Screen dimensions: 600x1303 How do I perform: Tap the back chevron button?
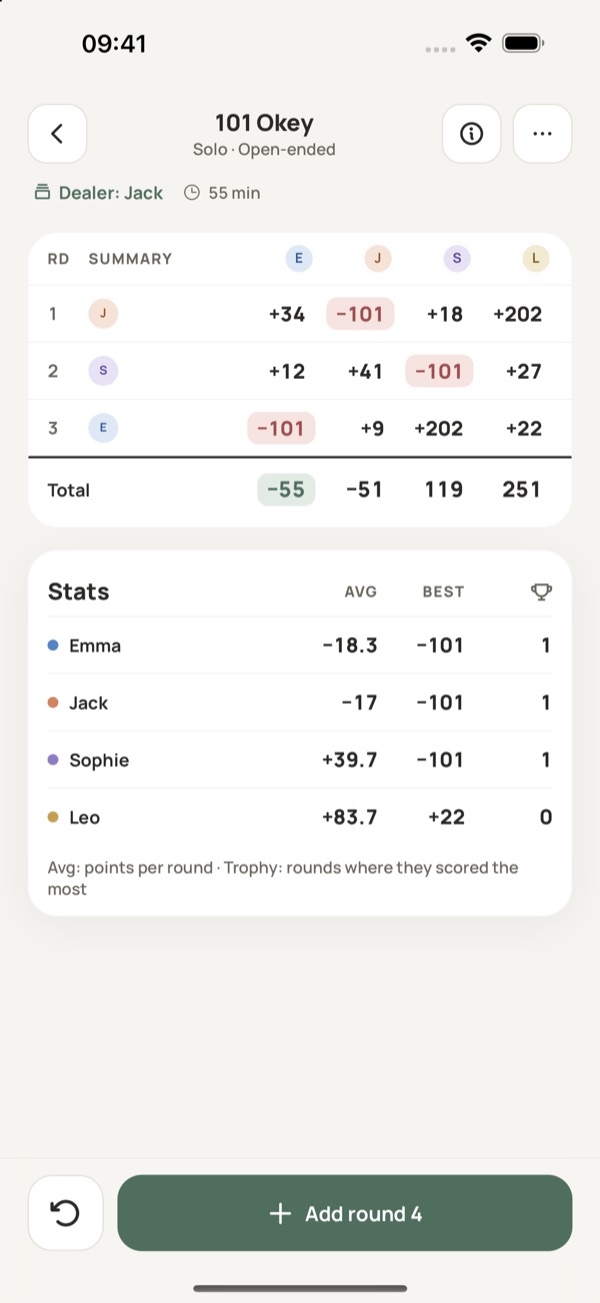[x=57, y=133]
